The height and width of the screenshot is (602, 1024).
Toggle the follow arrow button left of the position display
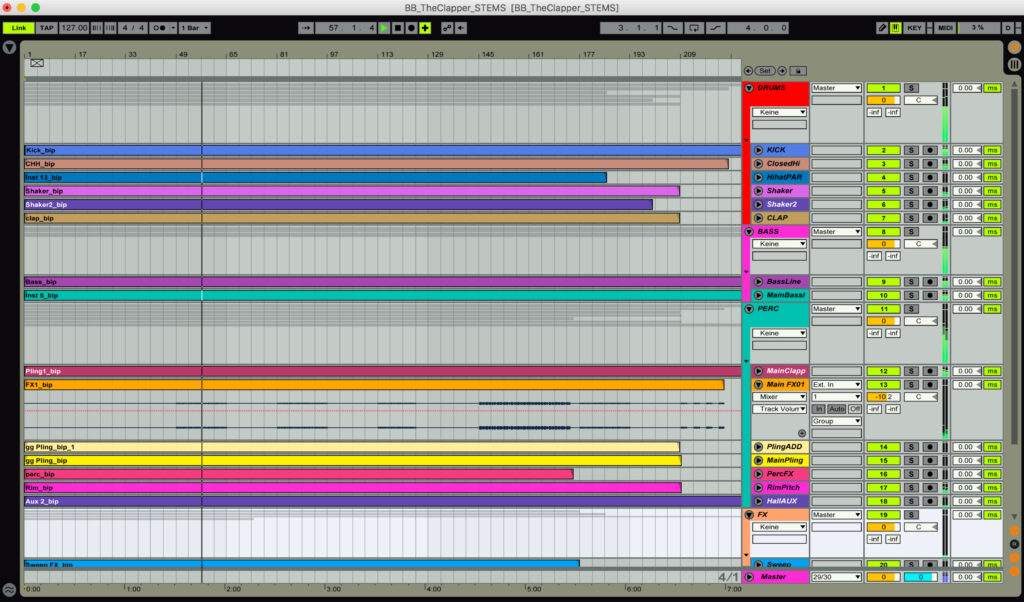(x=306, y=28)
